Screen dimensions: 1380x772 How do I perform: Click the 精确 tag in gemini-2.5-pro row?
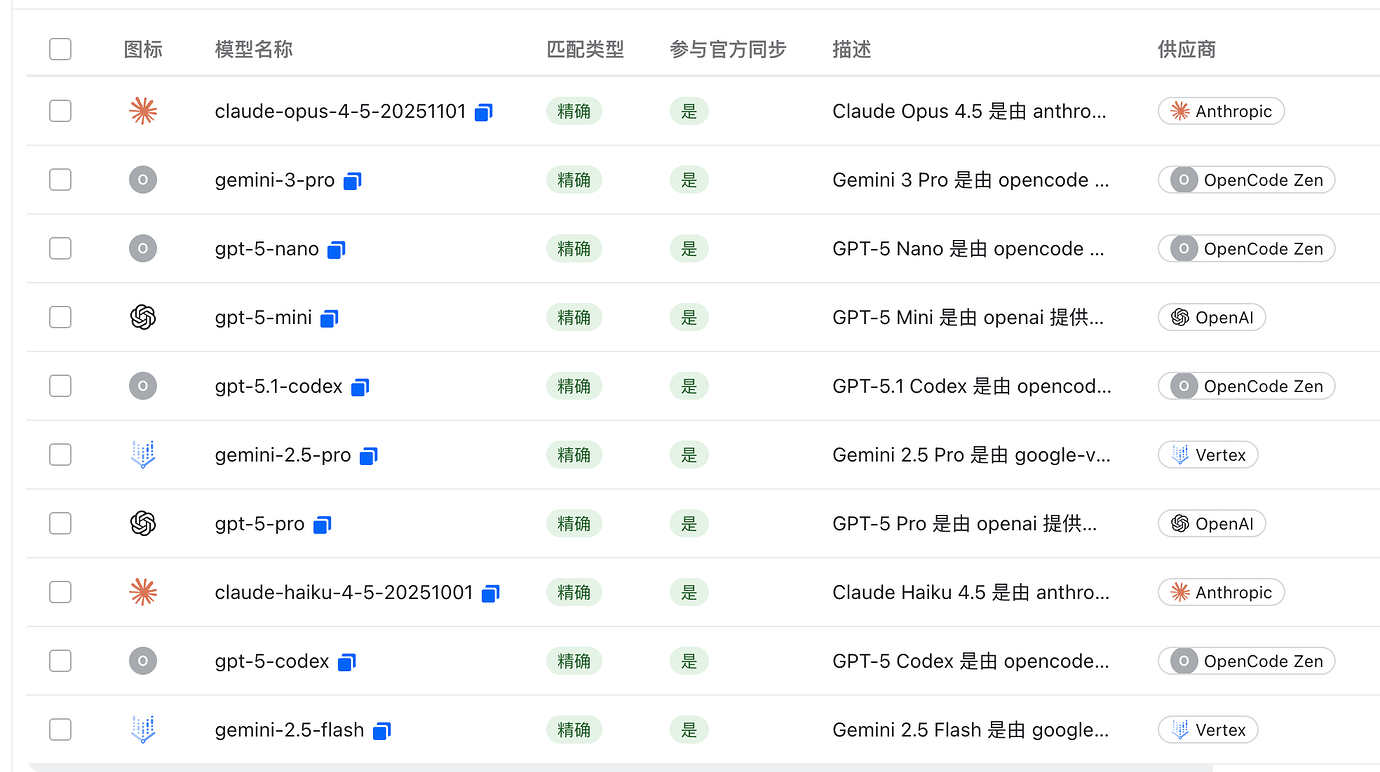574,455
